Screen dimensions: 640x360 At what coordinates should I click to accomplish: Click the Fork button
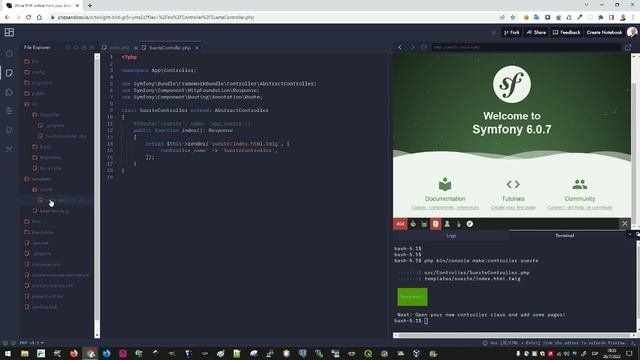click(511, 32)
